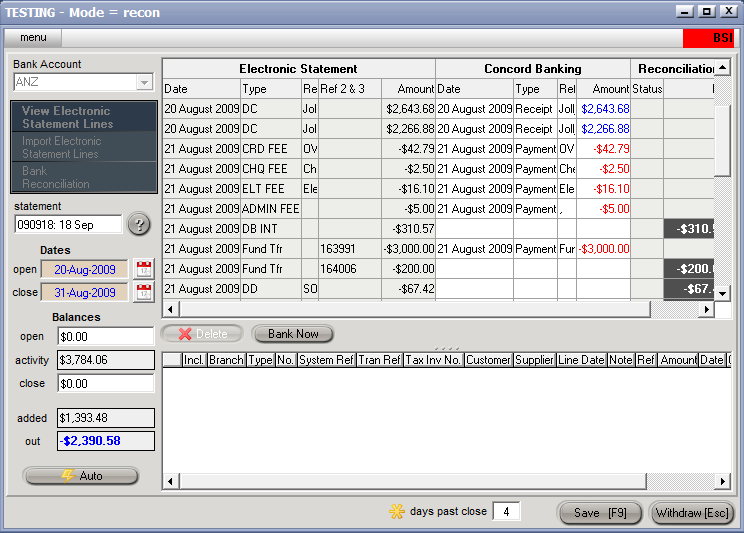
Task: Click the Branch column header
Action: point(226,360)
